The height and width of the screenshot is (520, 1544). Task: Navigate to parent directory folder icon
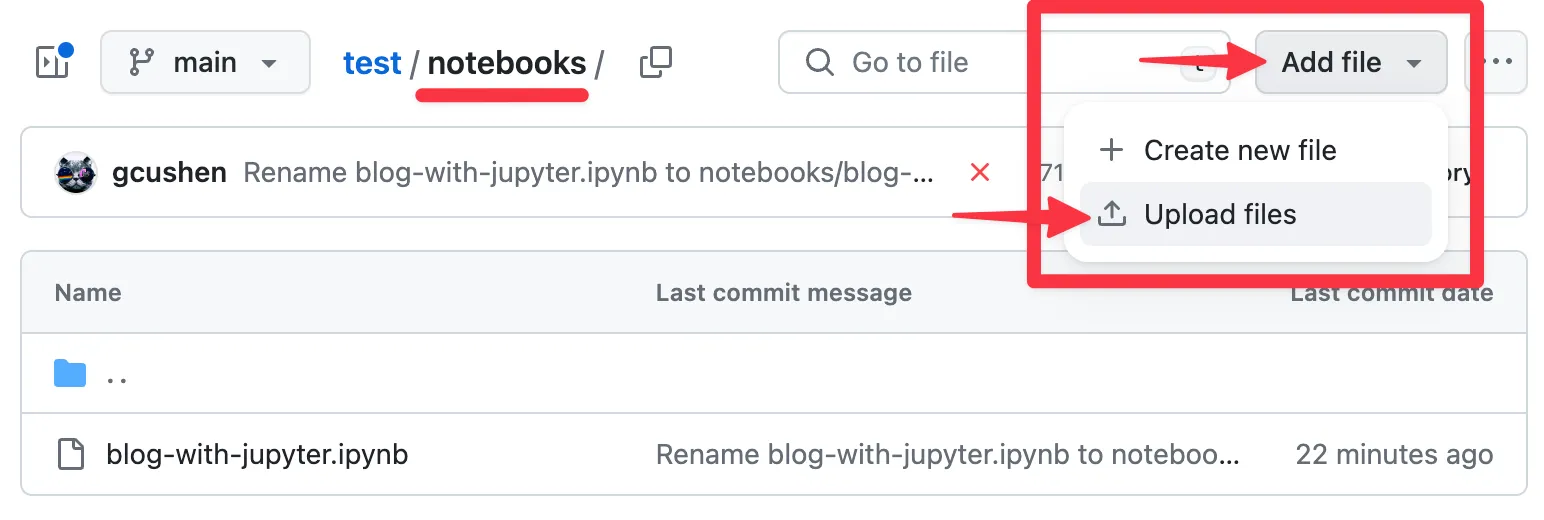click(x=70, y=375)
